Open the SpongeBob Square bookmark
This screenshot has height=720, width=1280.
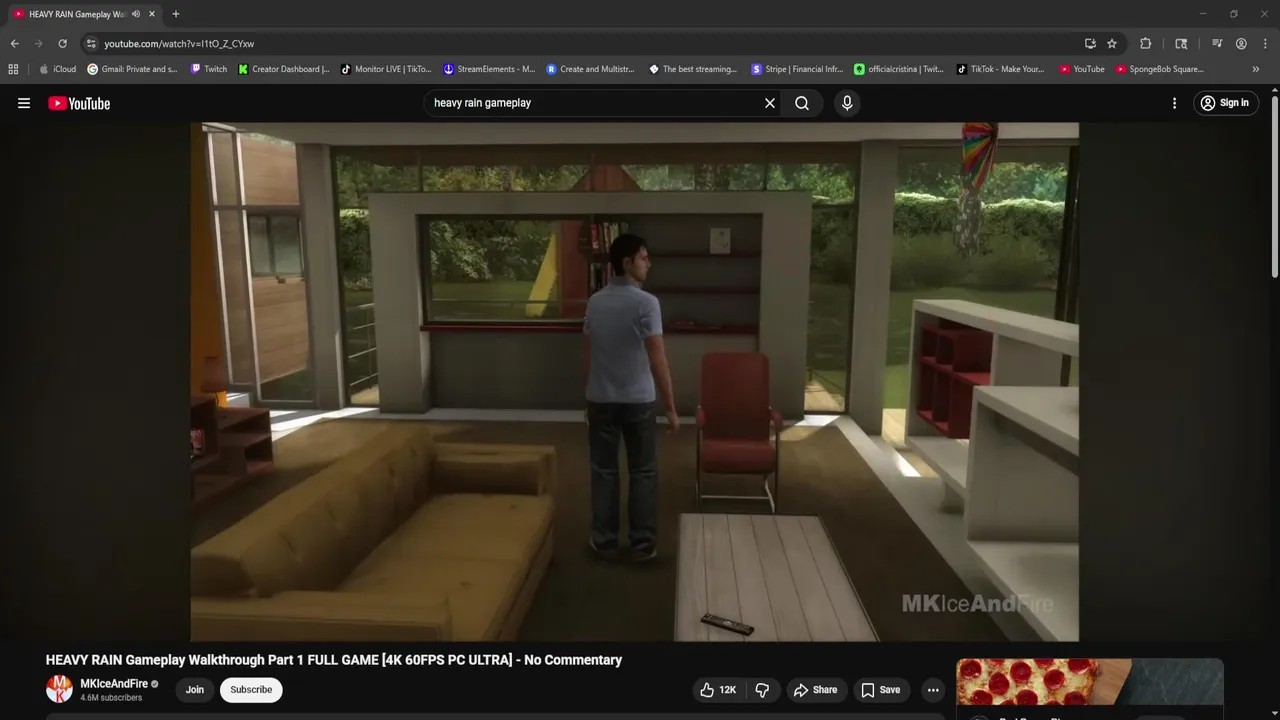point(1160,69)
